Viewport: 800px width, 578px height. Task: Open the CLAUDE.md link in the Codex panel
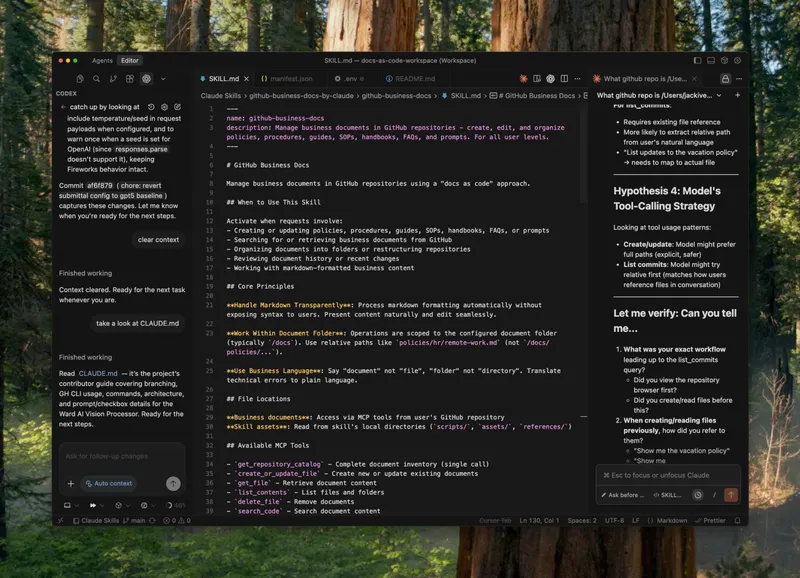(x=98, y=373)
